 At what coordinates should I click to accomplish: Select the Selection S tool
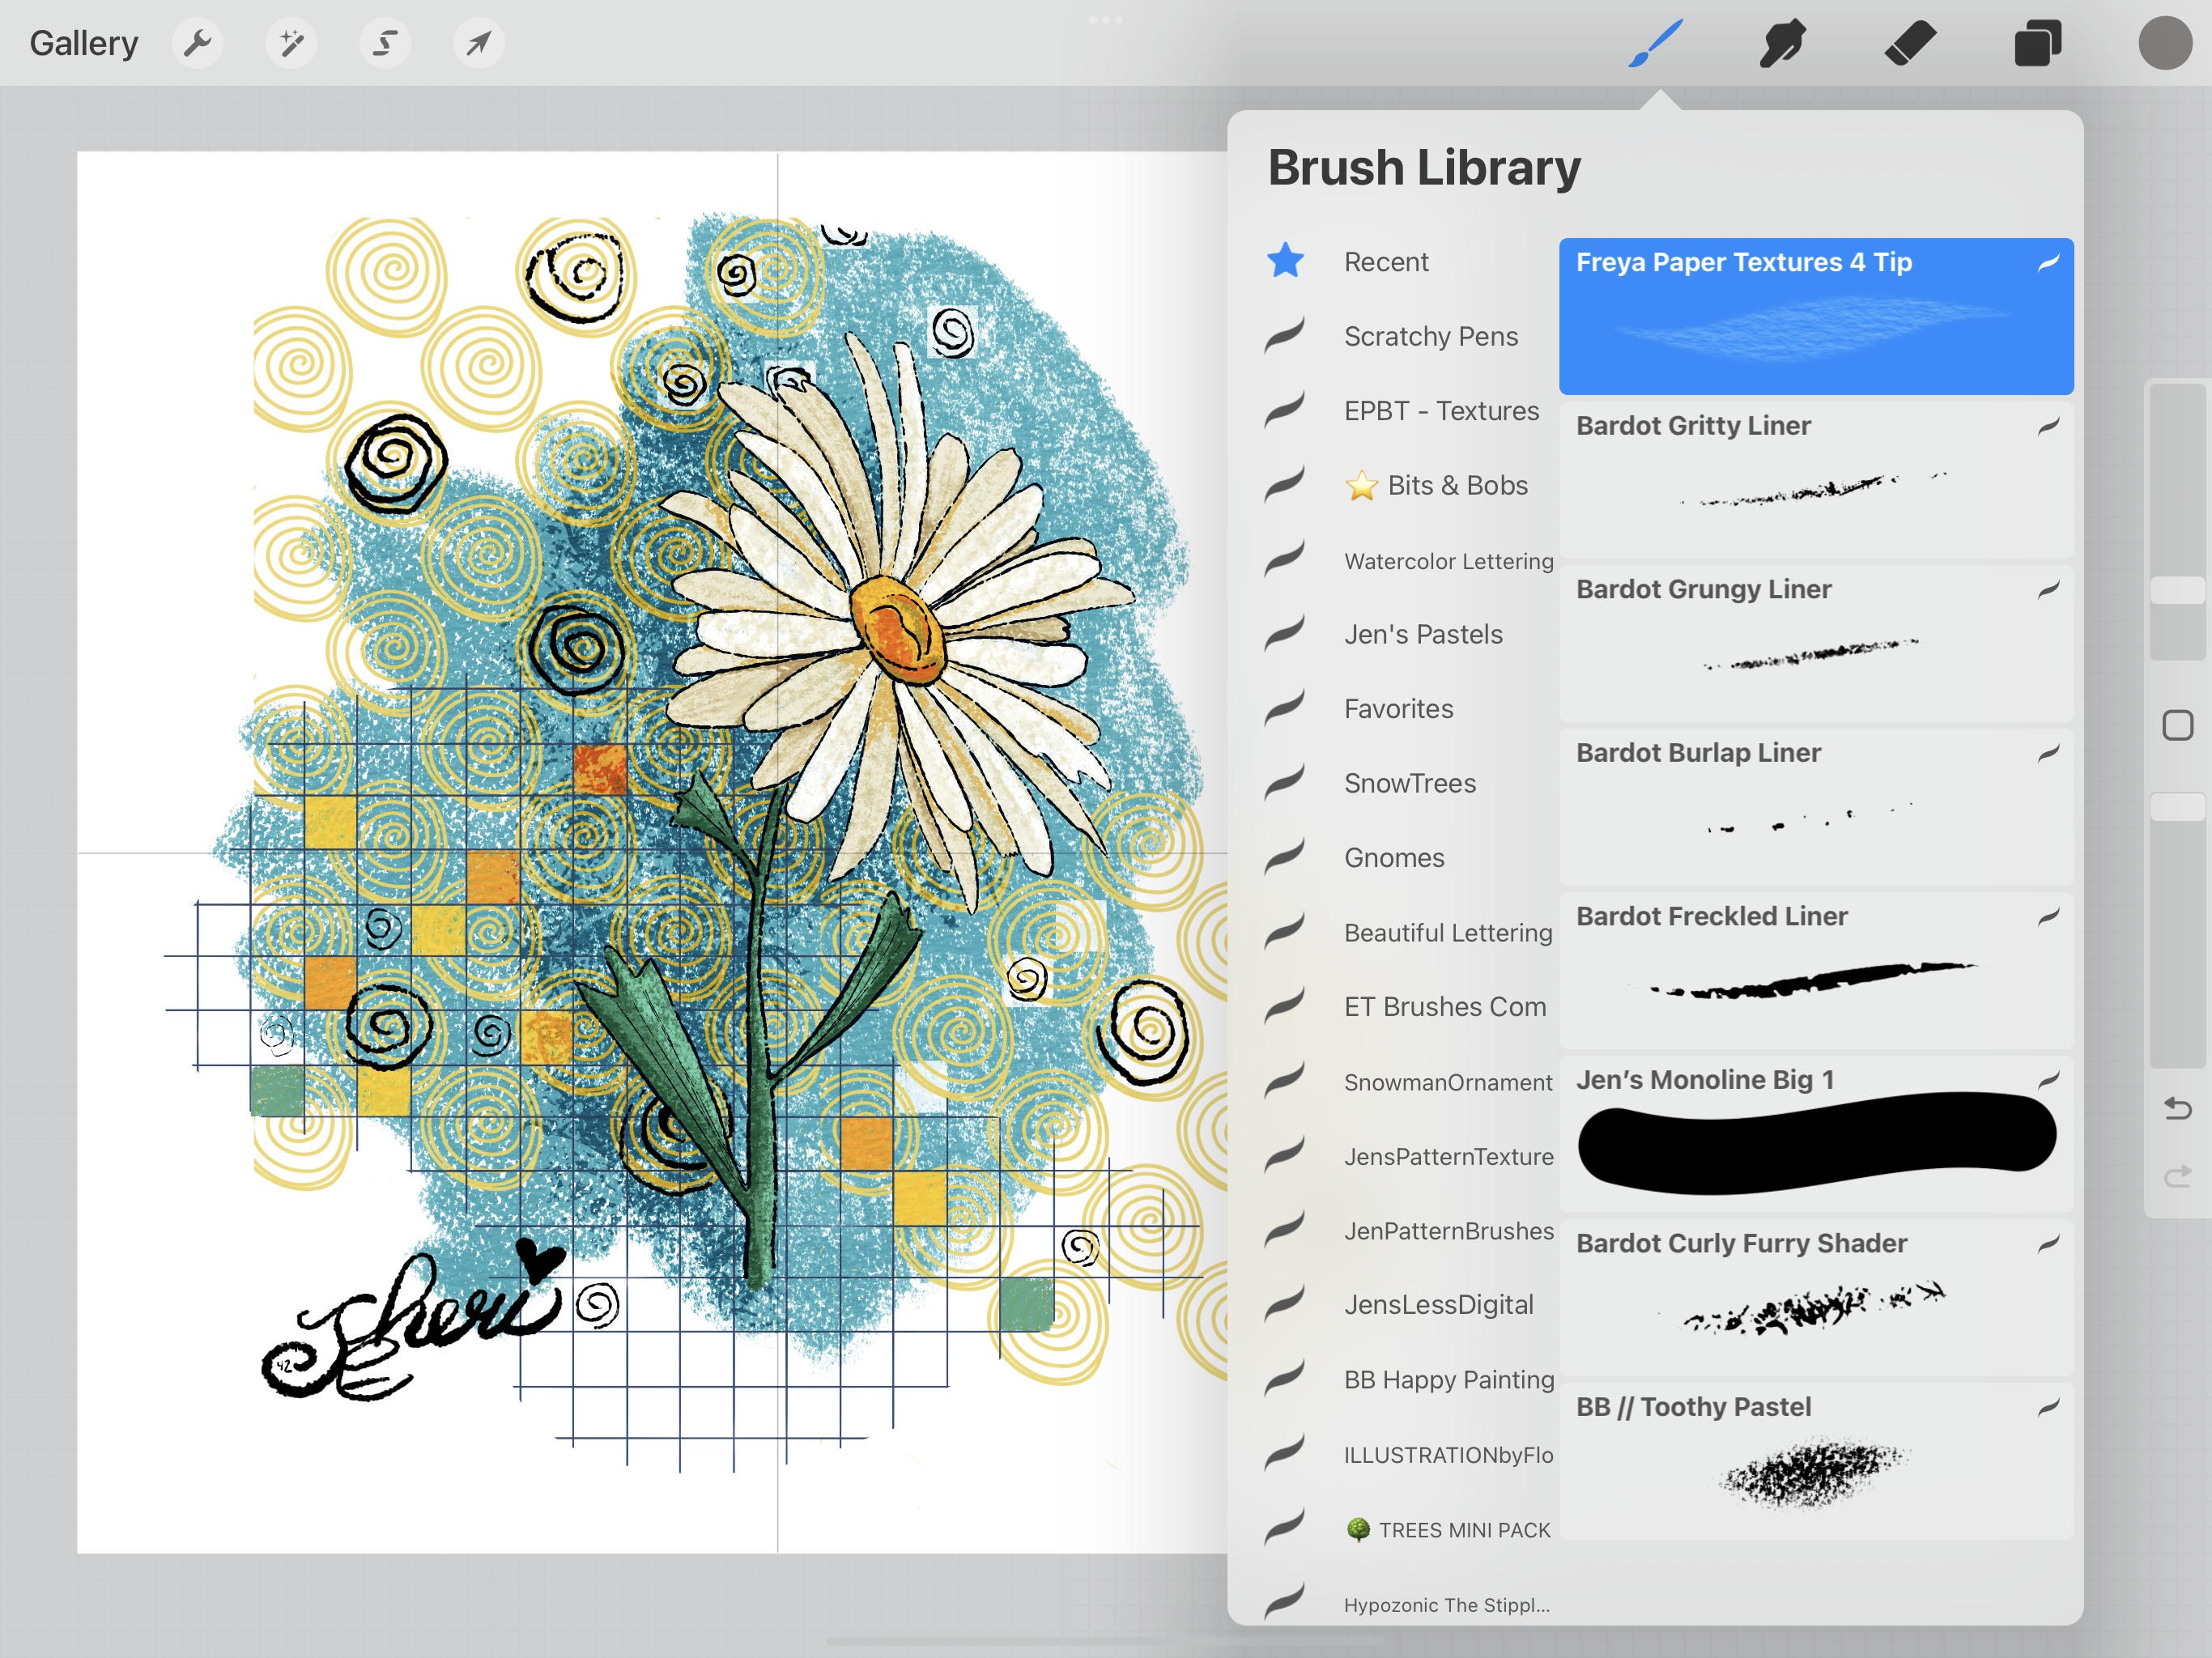[385, 43]
